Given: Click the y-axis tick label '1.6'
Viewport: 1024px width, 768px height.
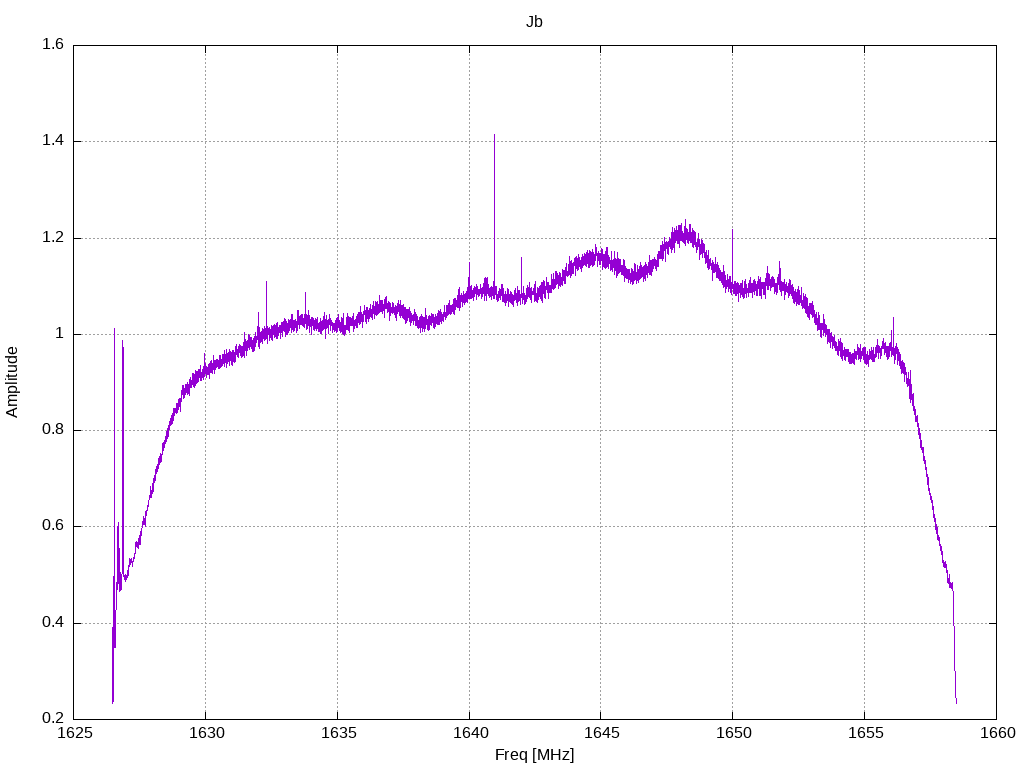Looking at the screenshot, I should coord(53,44).
